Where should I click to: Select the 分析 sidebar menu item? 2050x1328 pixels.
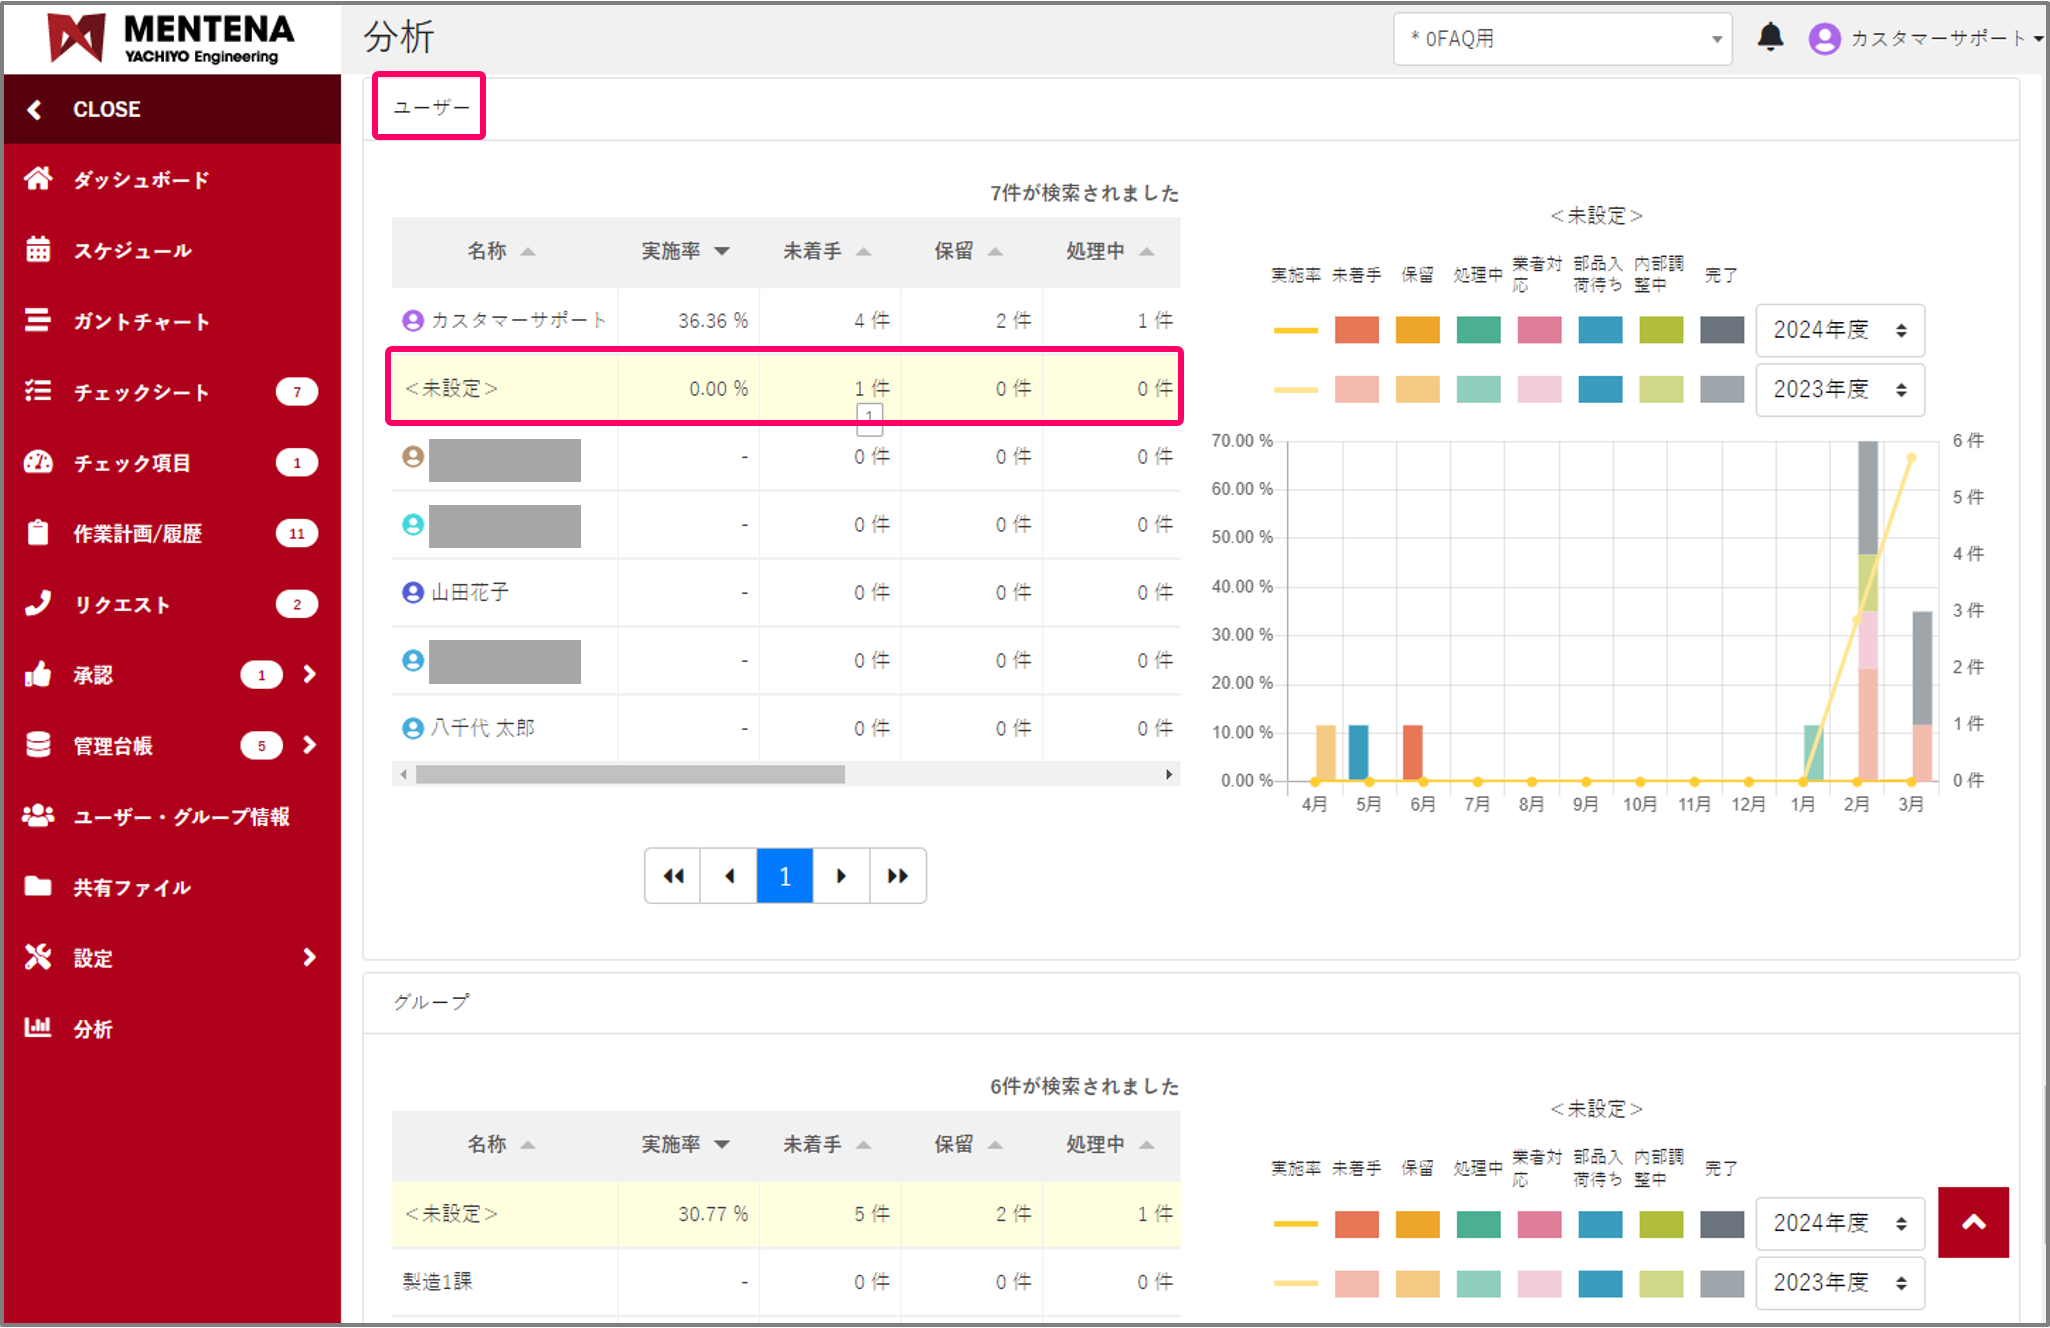92,1029
